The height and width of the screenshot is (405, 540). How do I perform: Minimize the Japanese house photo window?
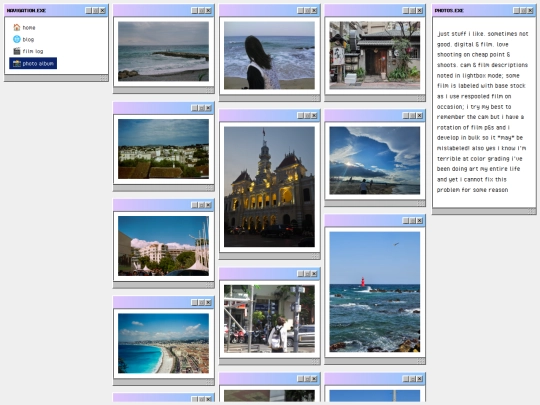406,11
